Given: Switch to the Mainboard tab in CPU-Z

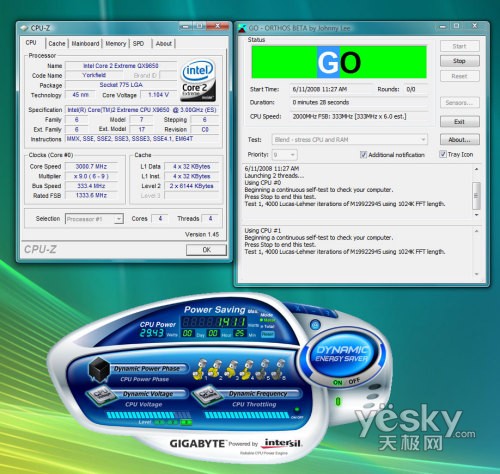Looking at the screenshot, I should tap(85, 43).
